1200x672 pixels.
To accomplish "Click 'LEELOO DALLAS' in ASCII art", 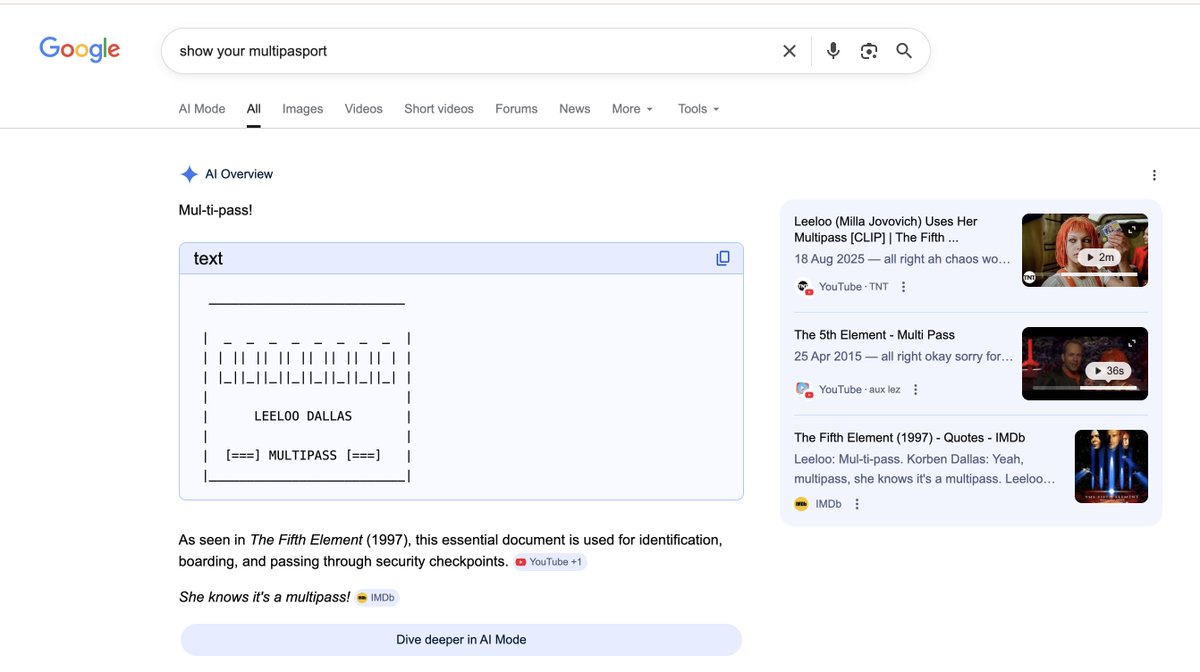I will (303, 417).
